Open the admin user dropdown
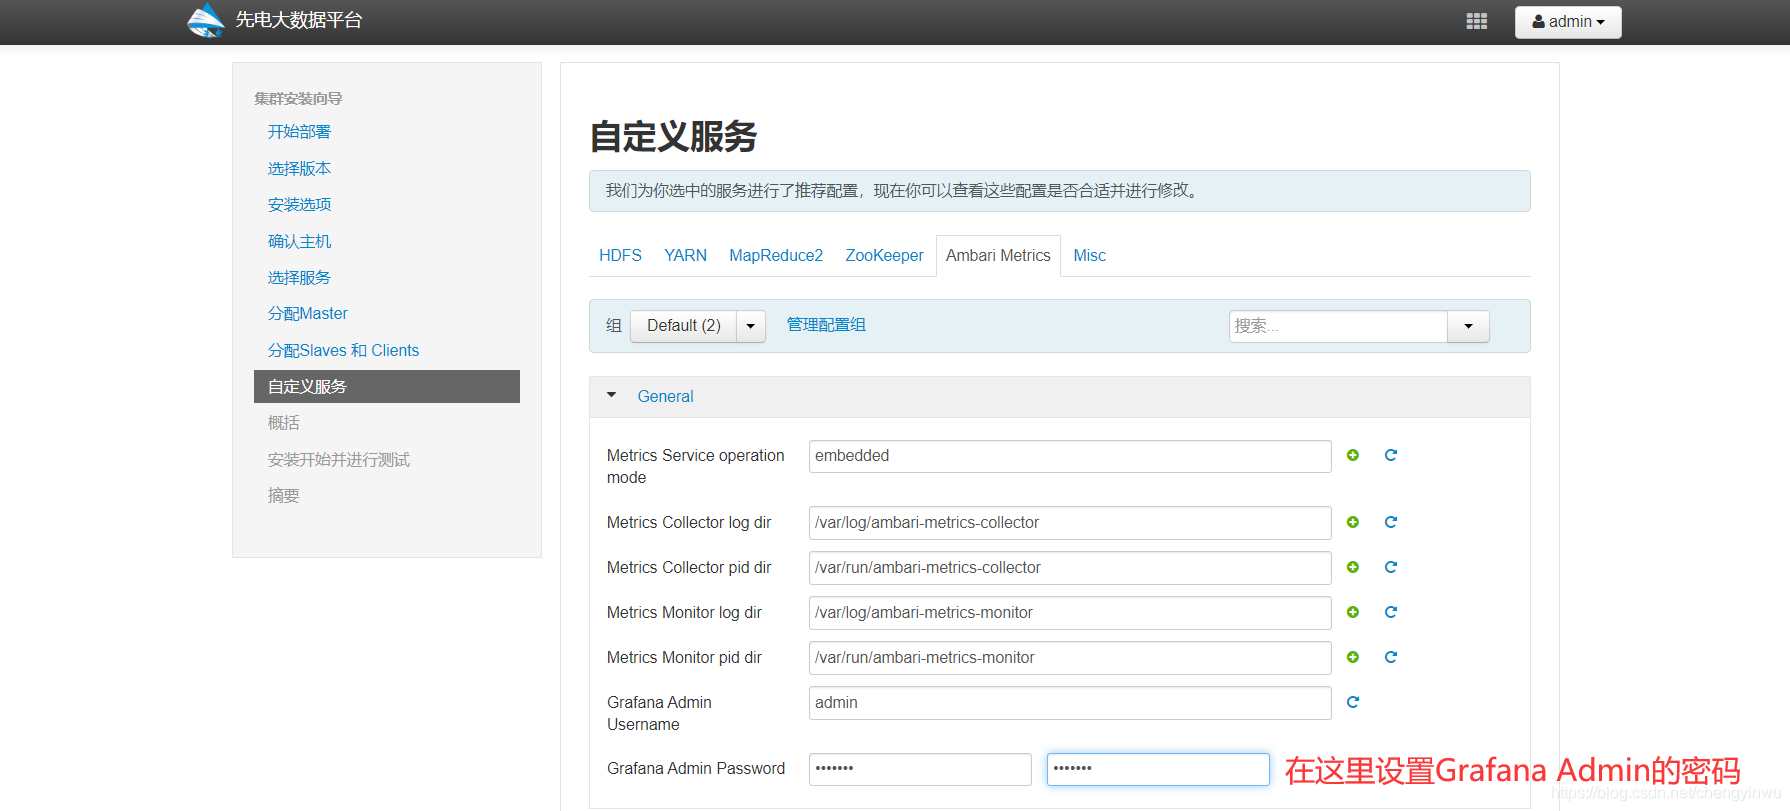Viewport: 1790px width, 811px height. (1568, 22)
